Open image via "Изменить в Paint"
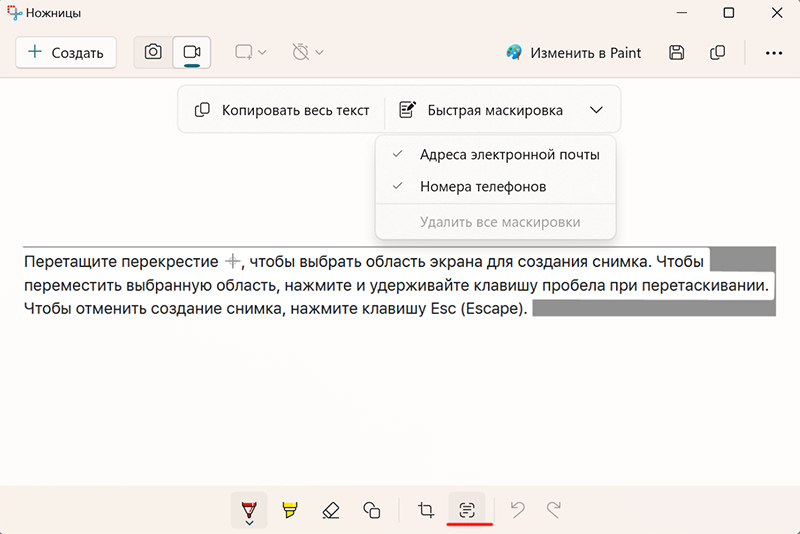Screen dimensions: 800x534 (574, 53)
